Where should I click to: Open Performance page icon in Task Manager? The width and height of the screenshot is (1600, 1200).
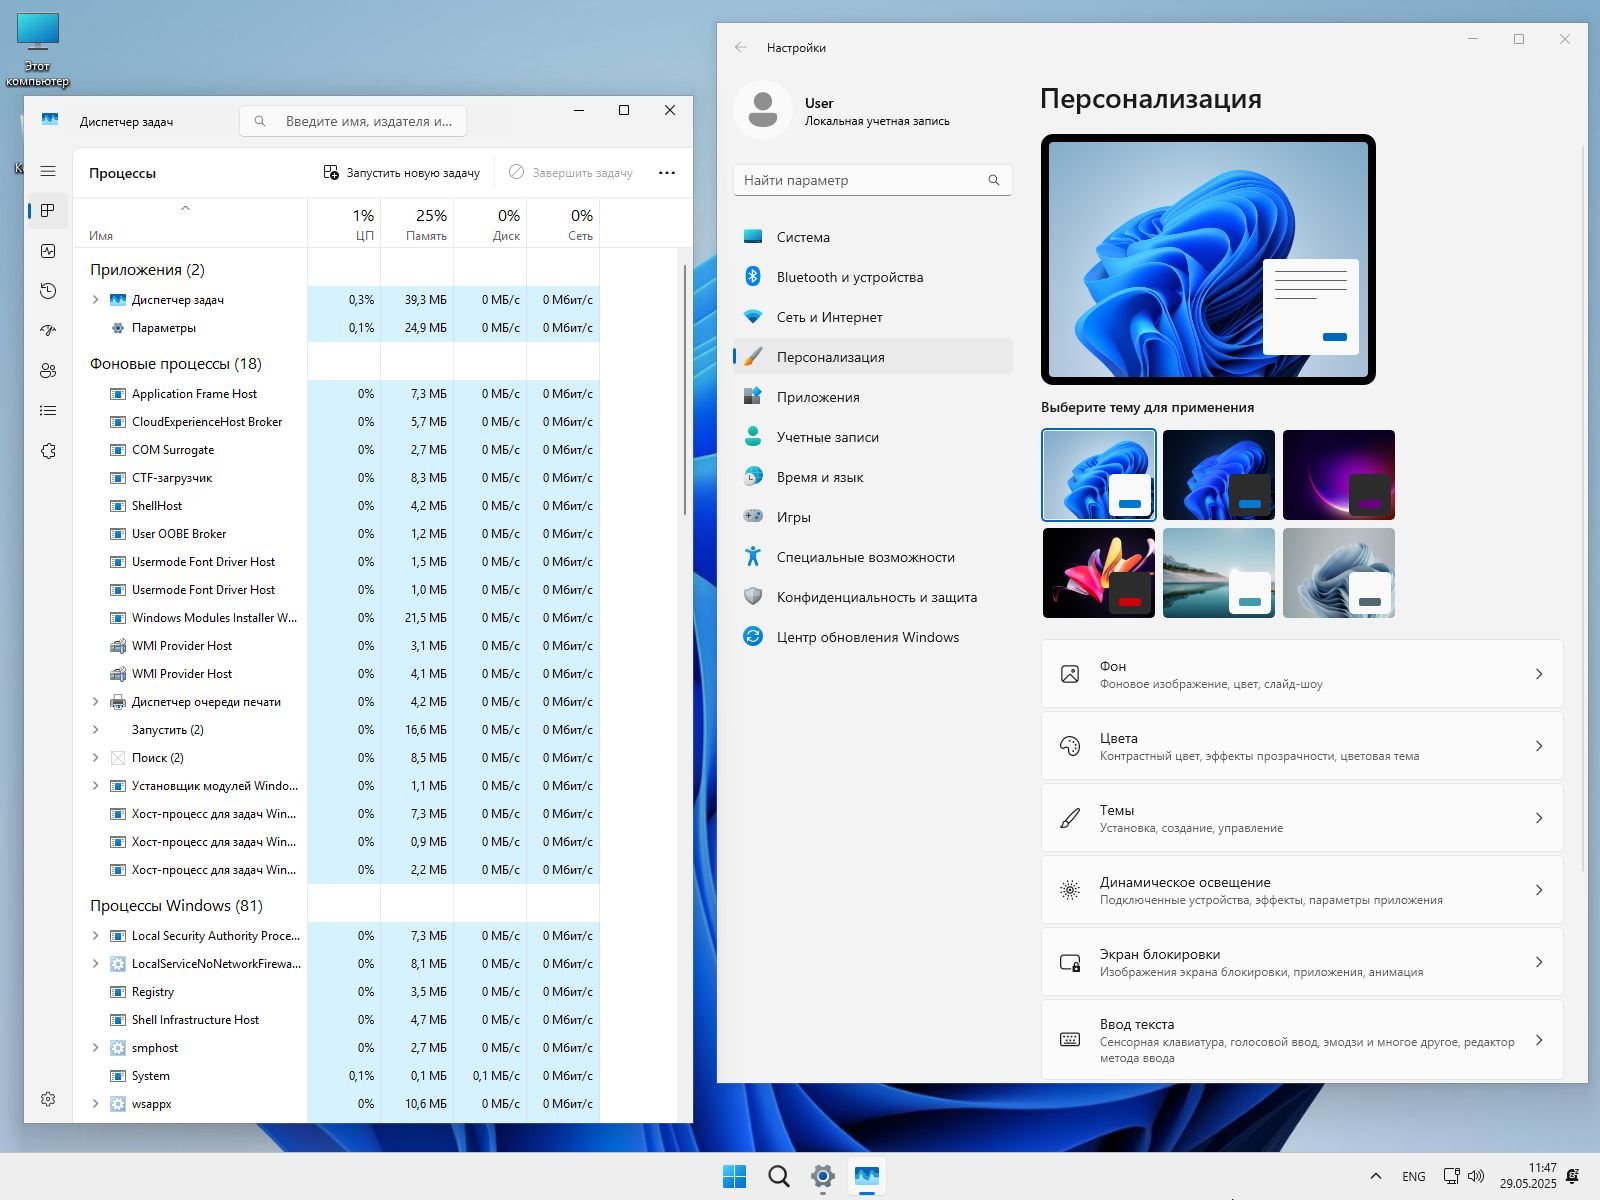pyautogui.click(x=48, y=251)
